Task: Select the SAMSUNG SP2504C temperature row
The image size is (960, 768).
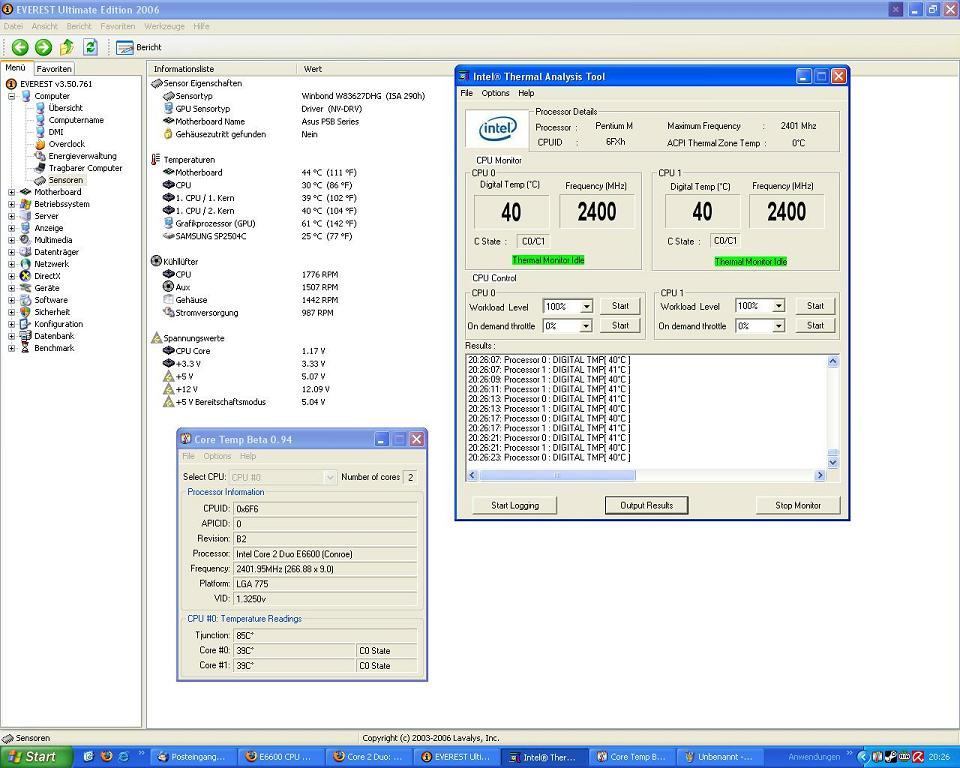Action: click(x=258, y=236)
